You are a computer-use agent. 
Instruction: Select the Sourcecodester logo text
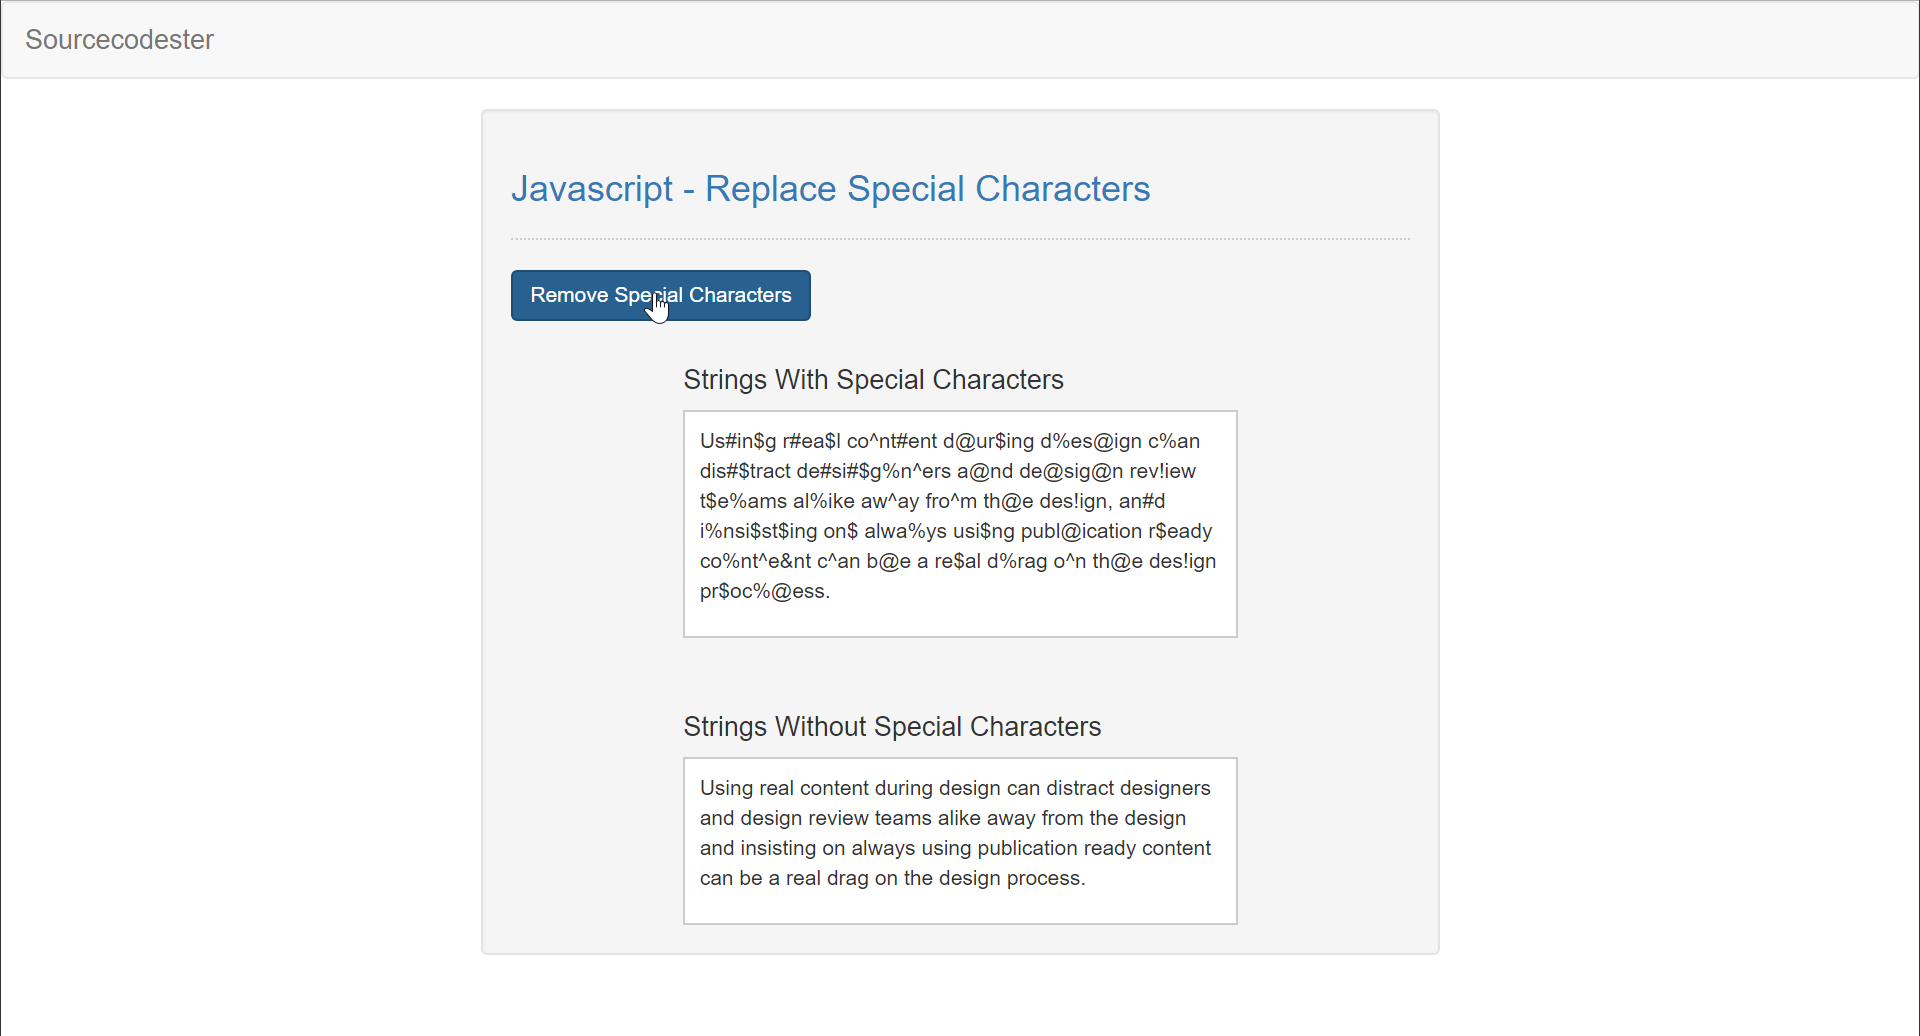119,39
